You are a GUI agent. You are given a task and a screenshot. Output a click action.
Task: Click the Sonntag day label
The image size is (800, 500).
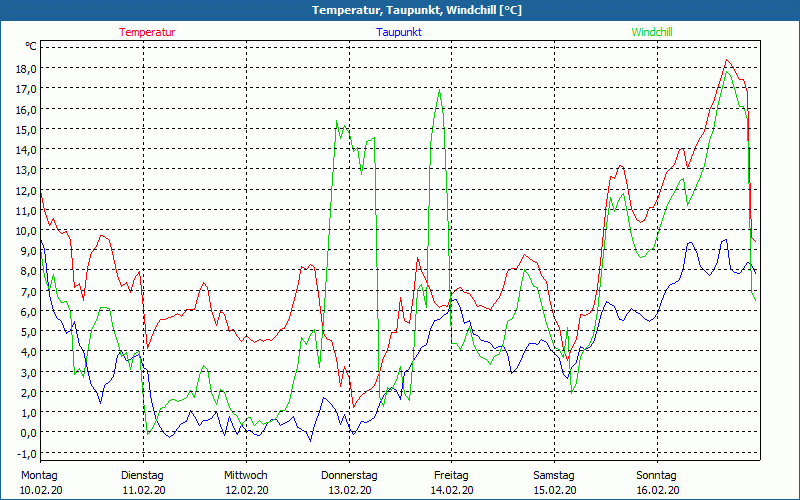click(656, 475)
